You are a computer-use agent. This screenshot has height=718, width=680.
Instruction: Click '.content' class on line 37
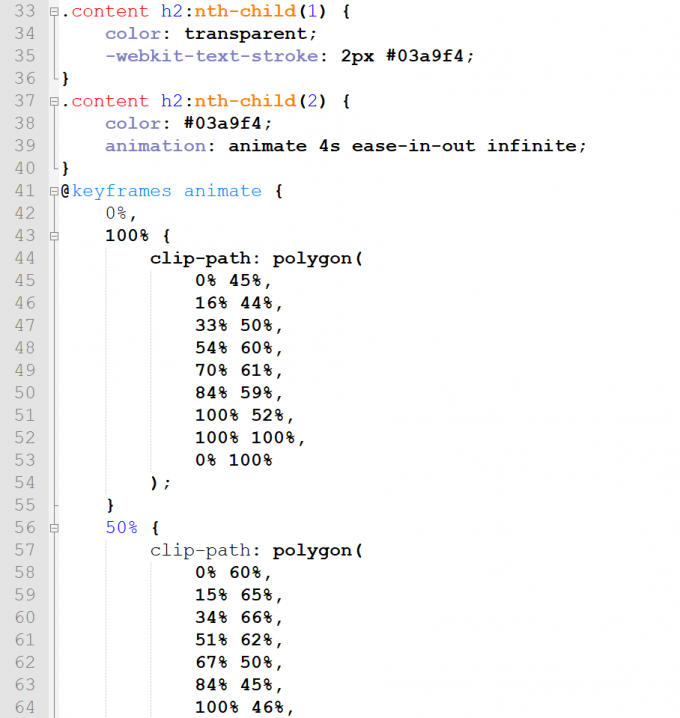pyautogui.click(x=105, y=101)
